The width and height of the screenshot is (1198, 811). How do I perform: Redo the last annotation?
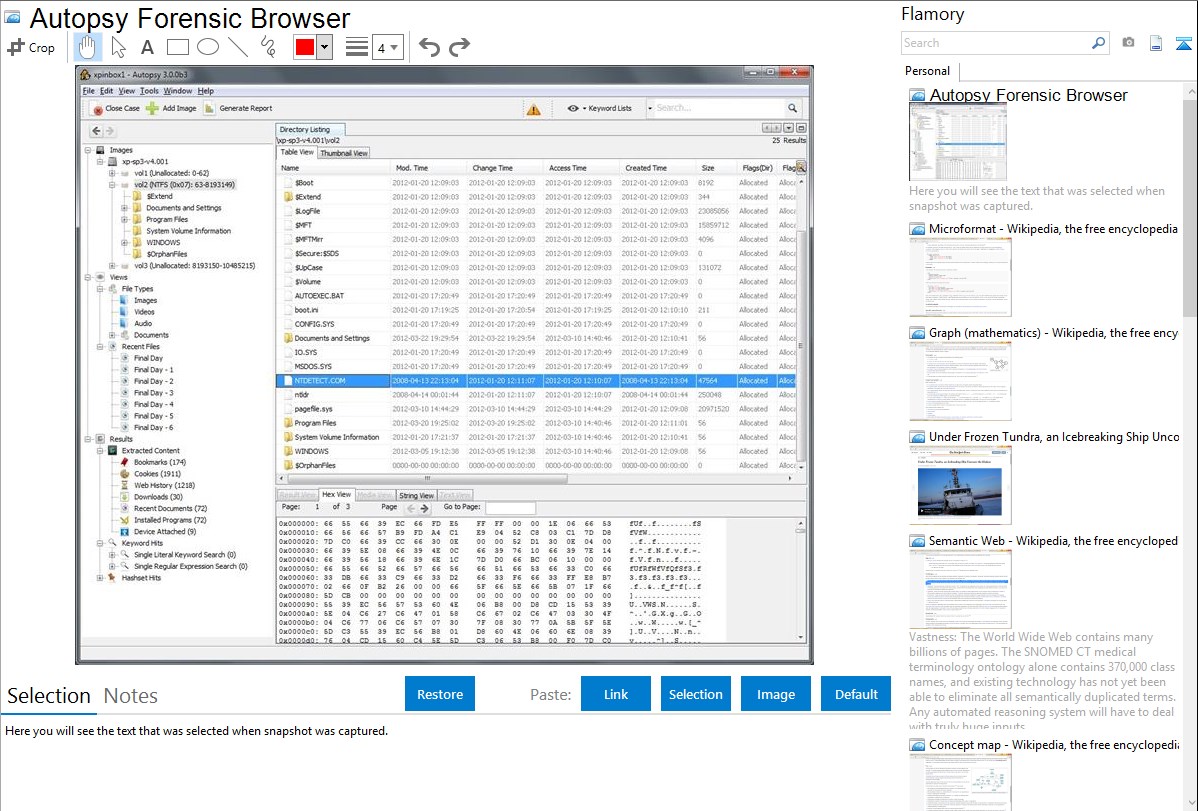click(459, 47)
